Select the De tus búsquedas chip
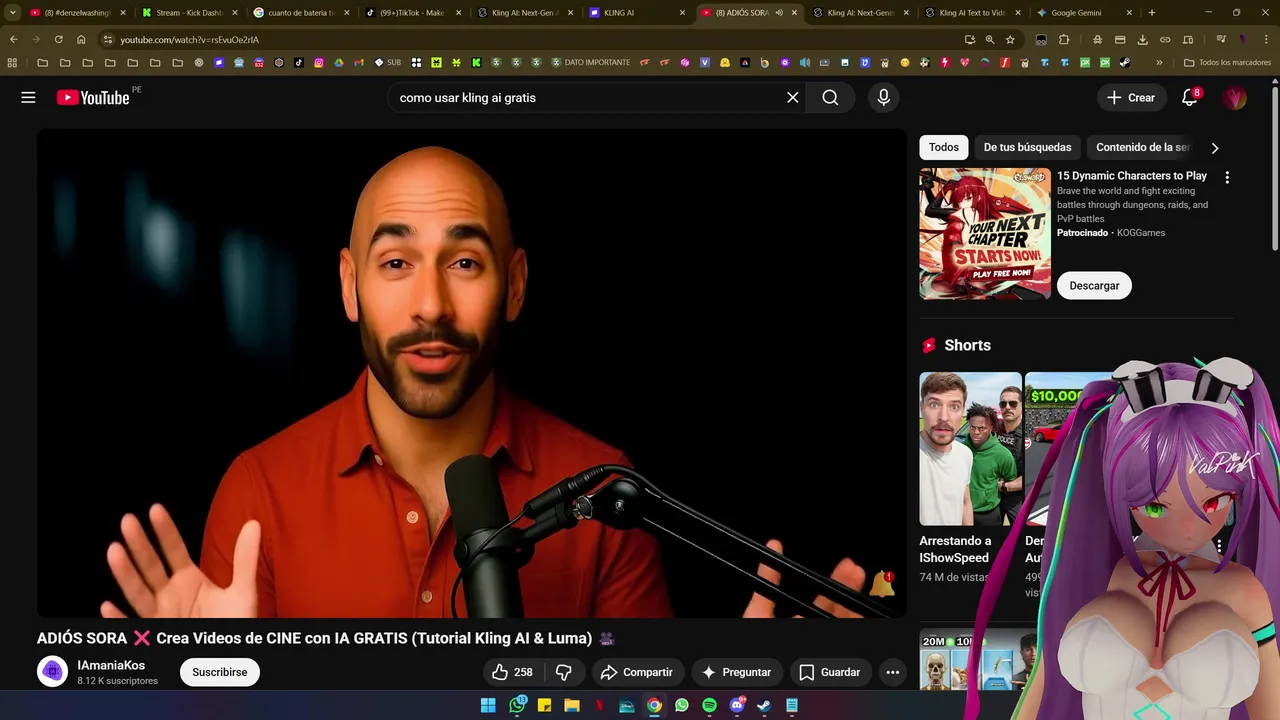This screenshot has height=720, width=1280. 1027,147
